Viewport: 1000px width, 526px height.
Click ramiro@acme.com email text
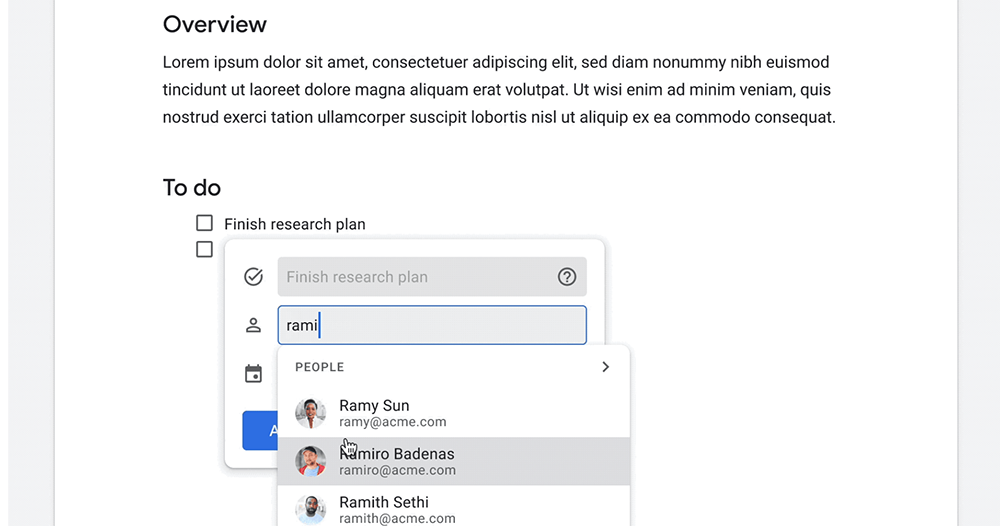coord(397,471)
